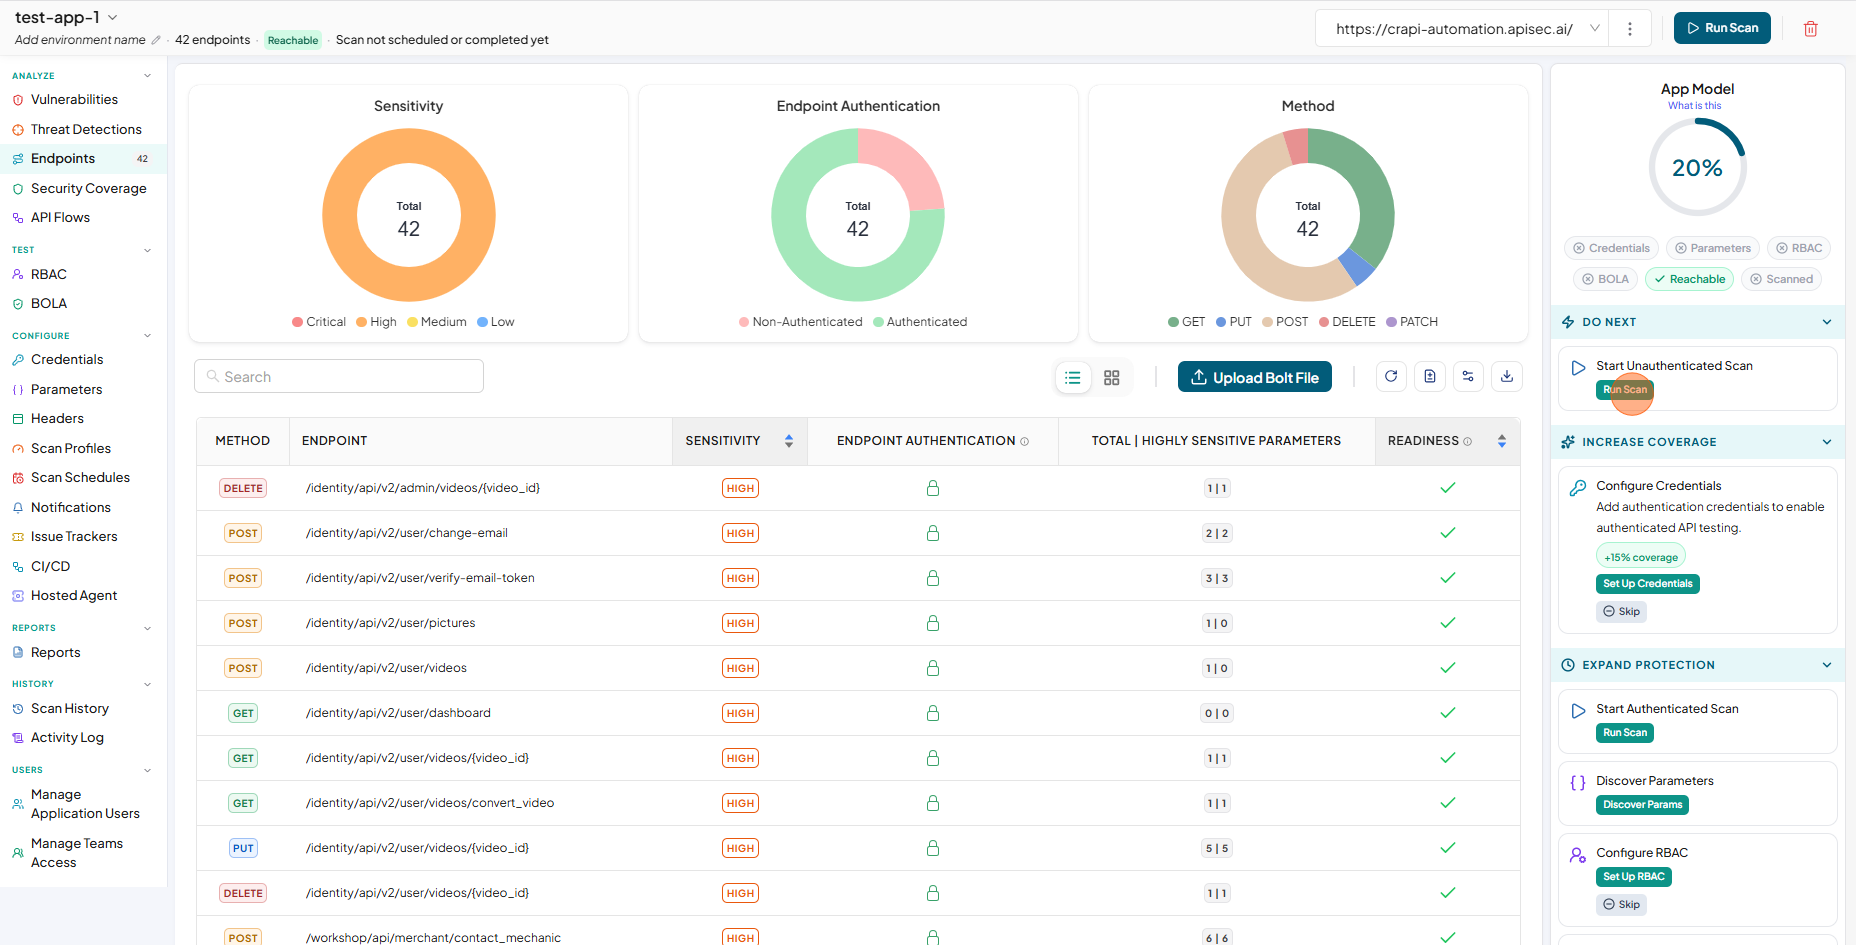
Task: Click Set Up Credentials button
Action: (1647, 584)
